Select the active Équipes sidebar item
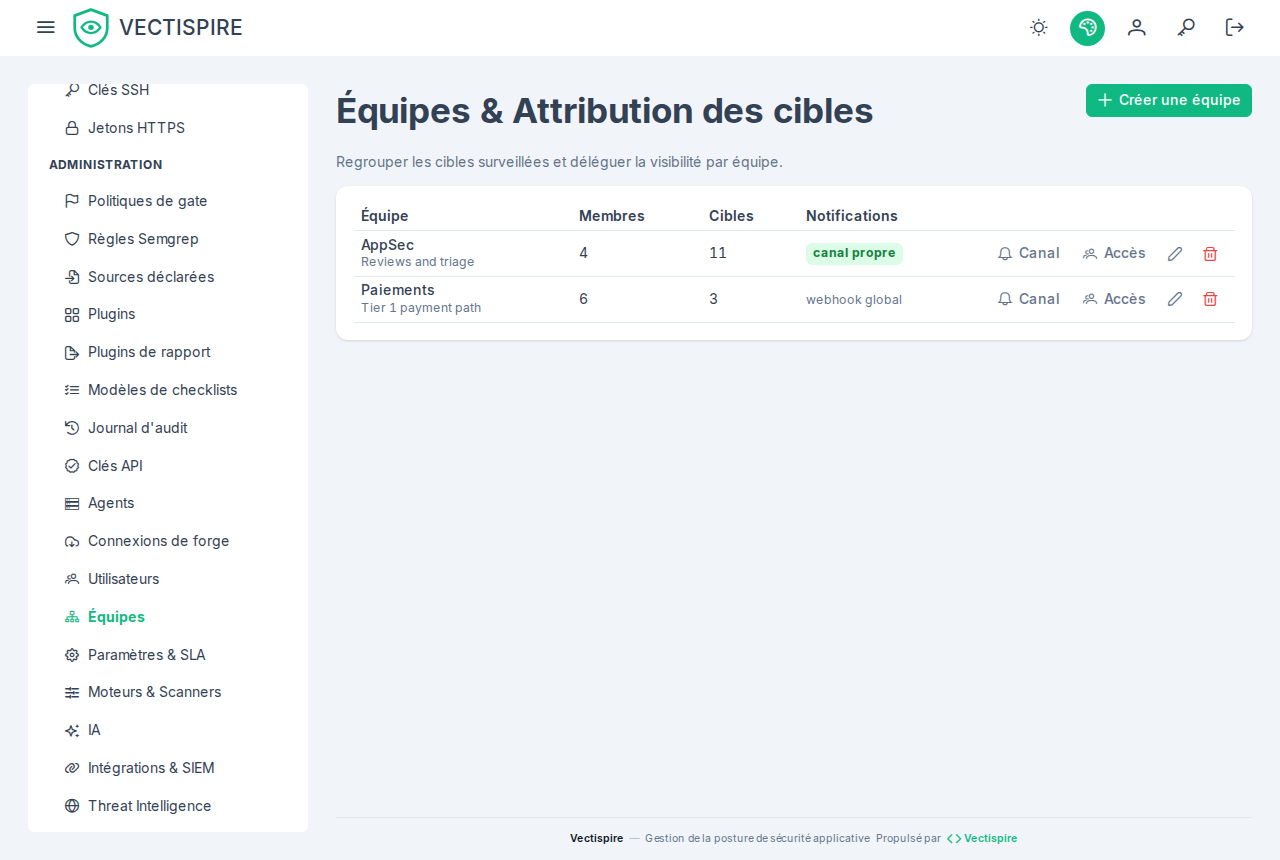The width and height of the screenshot is (1280, 860). [x=168, y=617]
